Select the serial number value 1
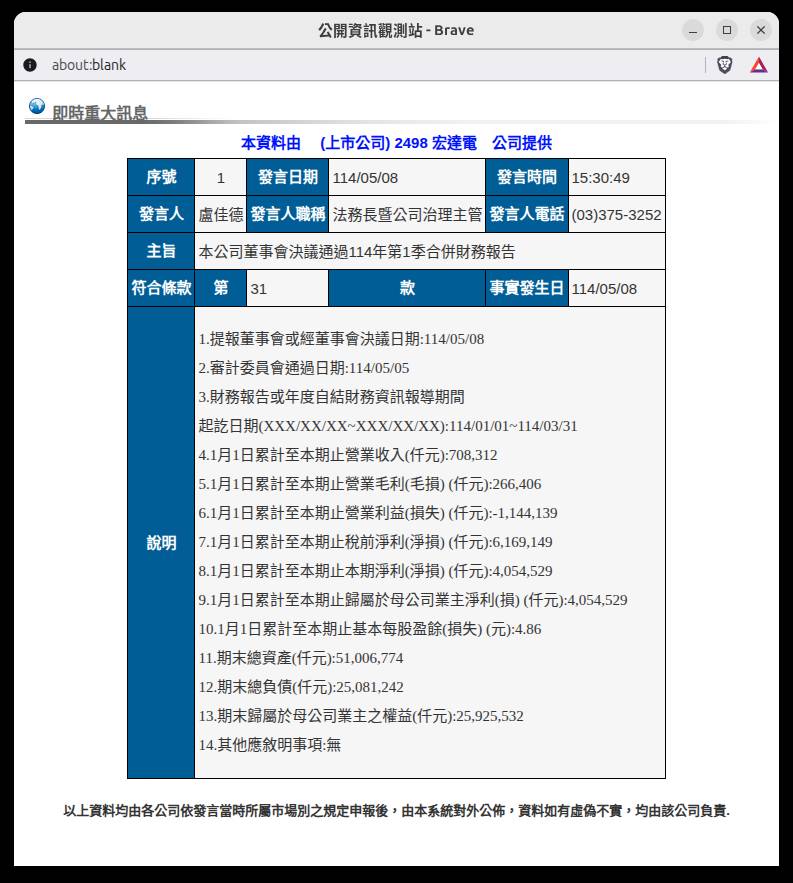 coord(221,178)
